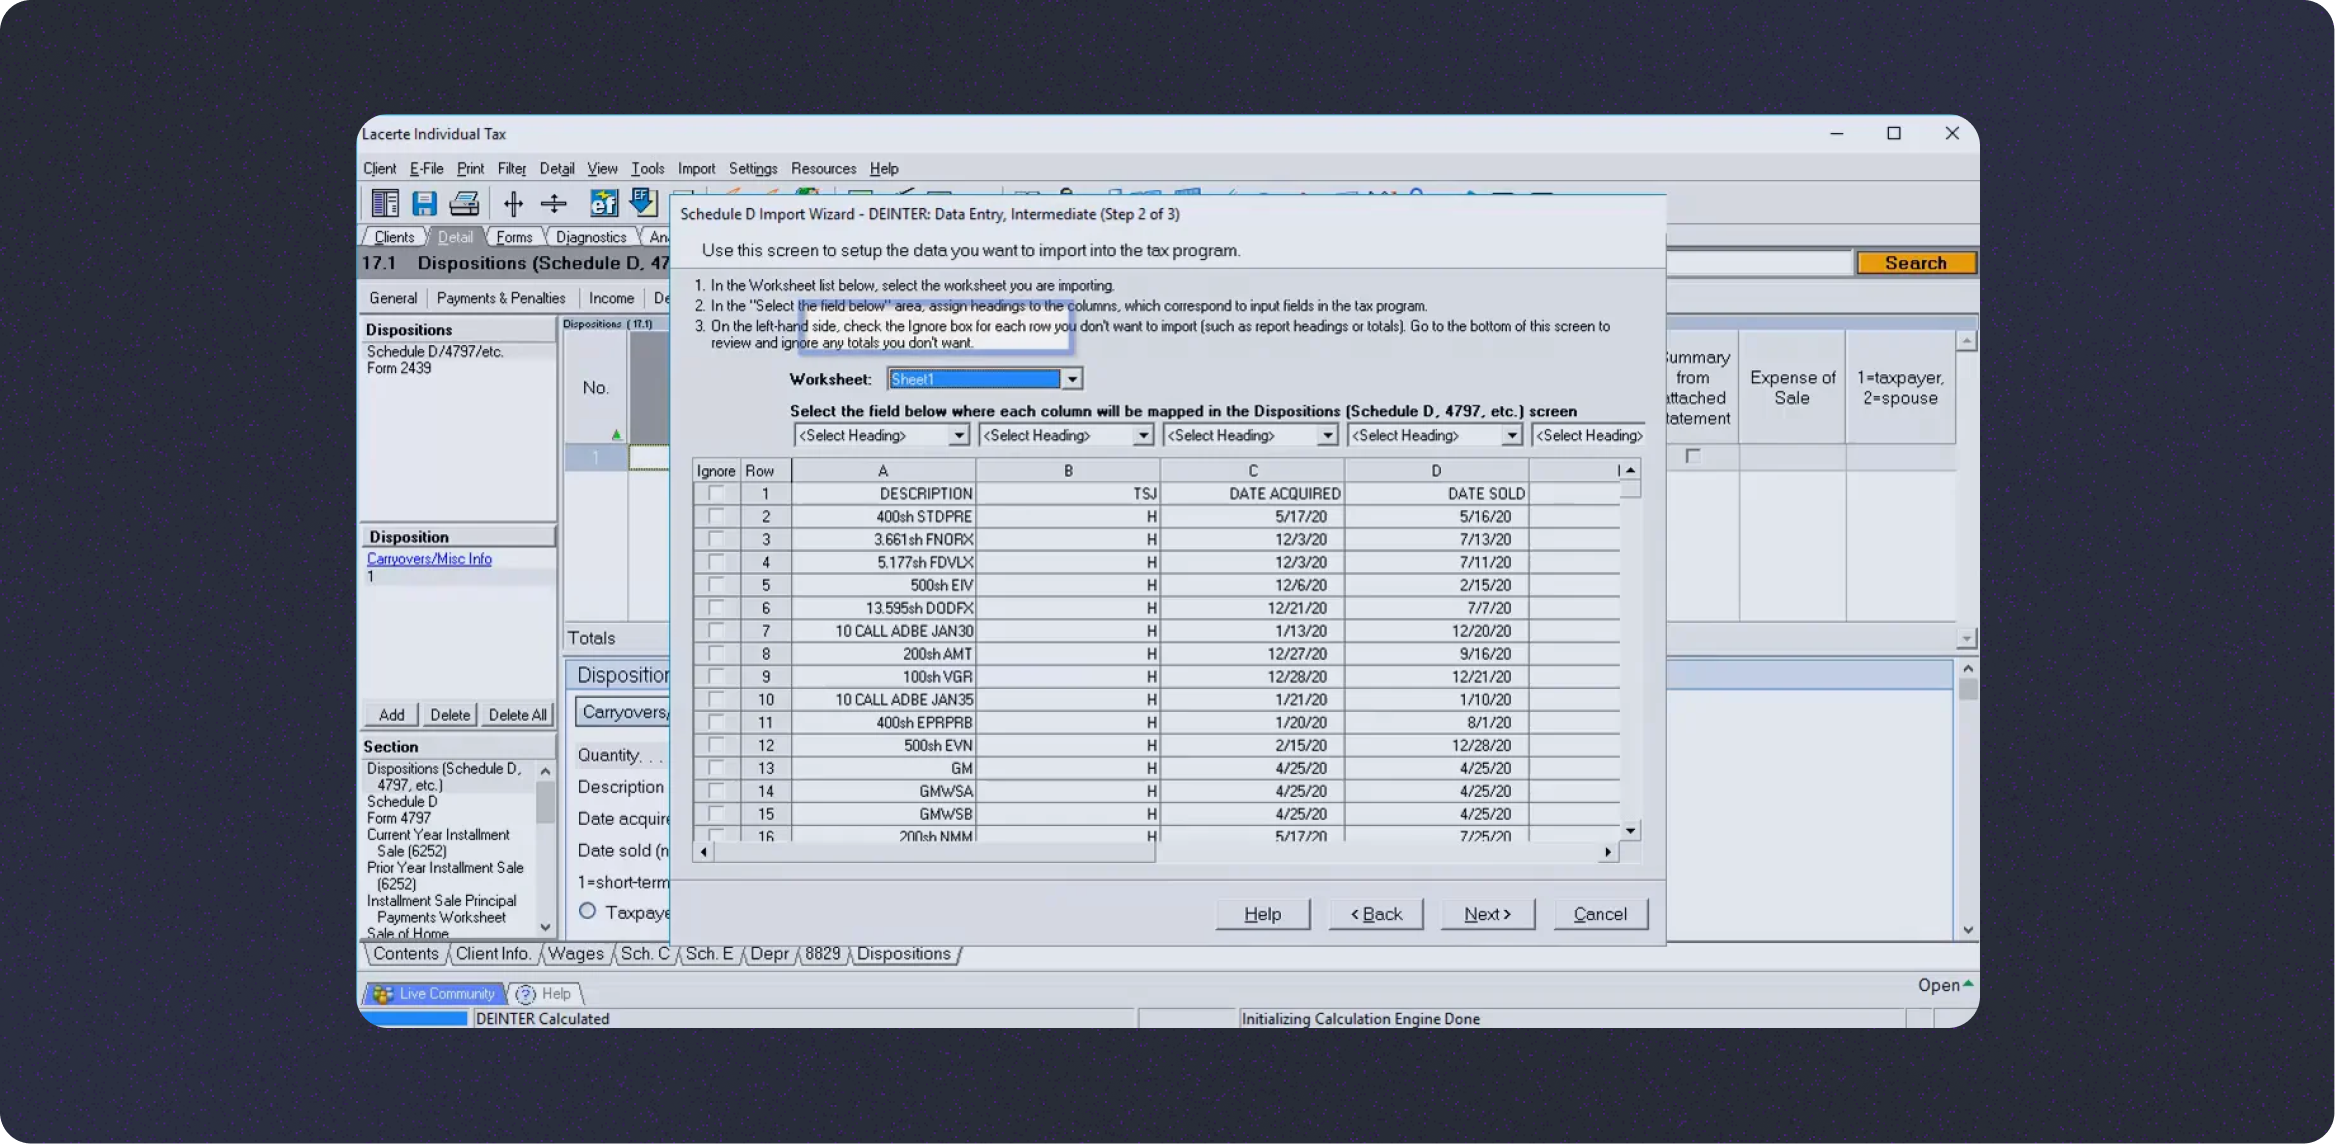Open column C Select Heading dropdown
This screenshot has width=2335, height=1144.
pyautogui.click(x=1327, y=436)
